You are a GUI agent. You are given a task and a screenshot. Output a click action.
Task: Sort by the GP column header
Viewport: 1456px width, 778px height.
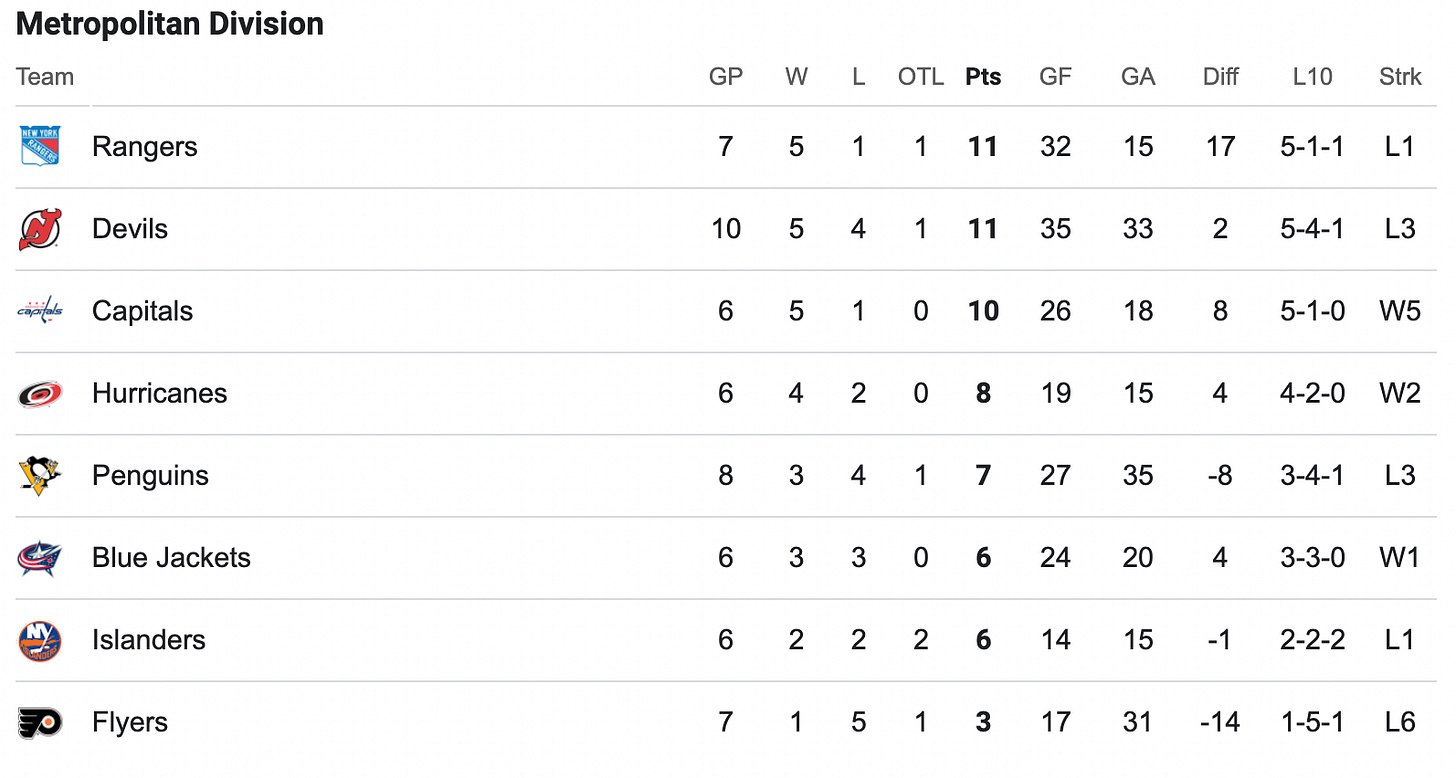click(x=726, y=77)
